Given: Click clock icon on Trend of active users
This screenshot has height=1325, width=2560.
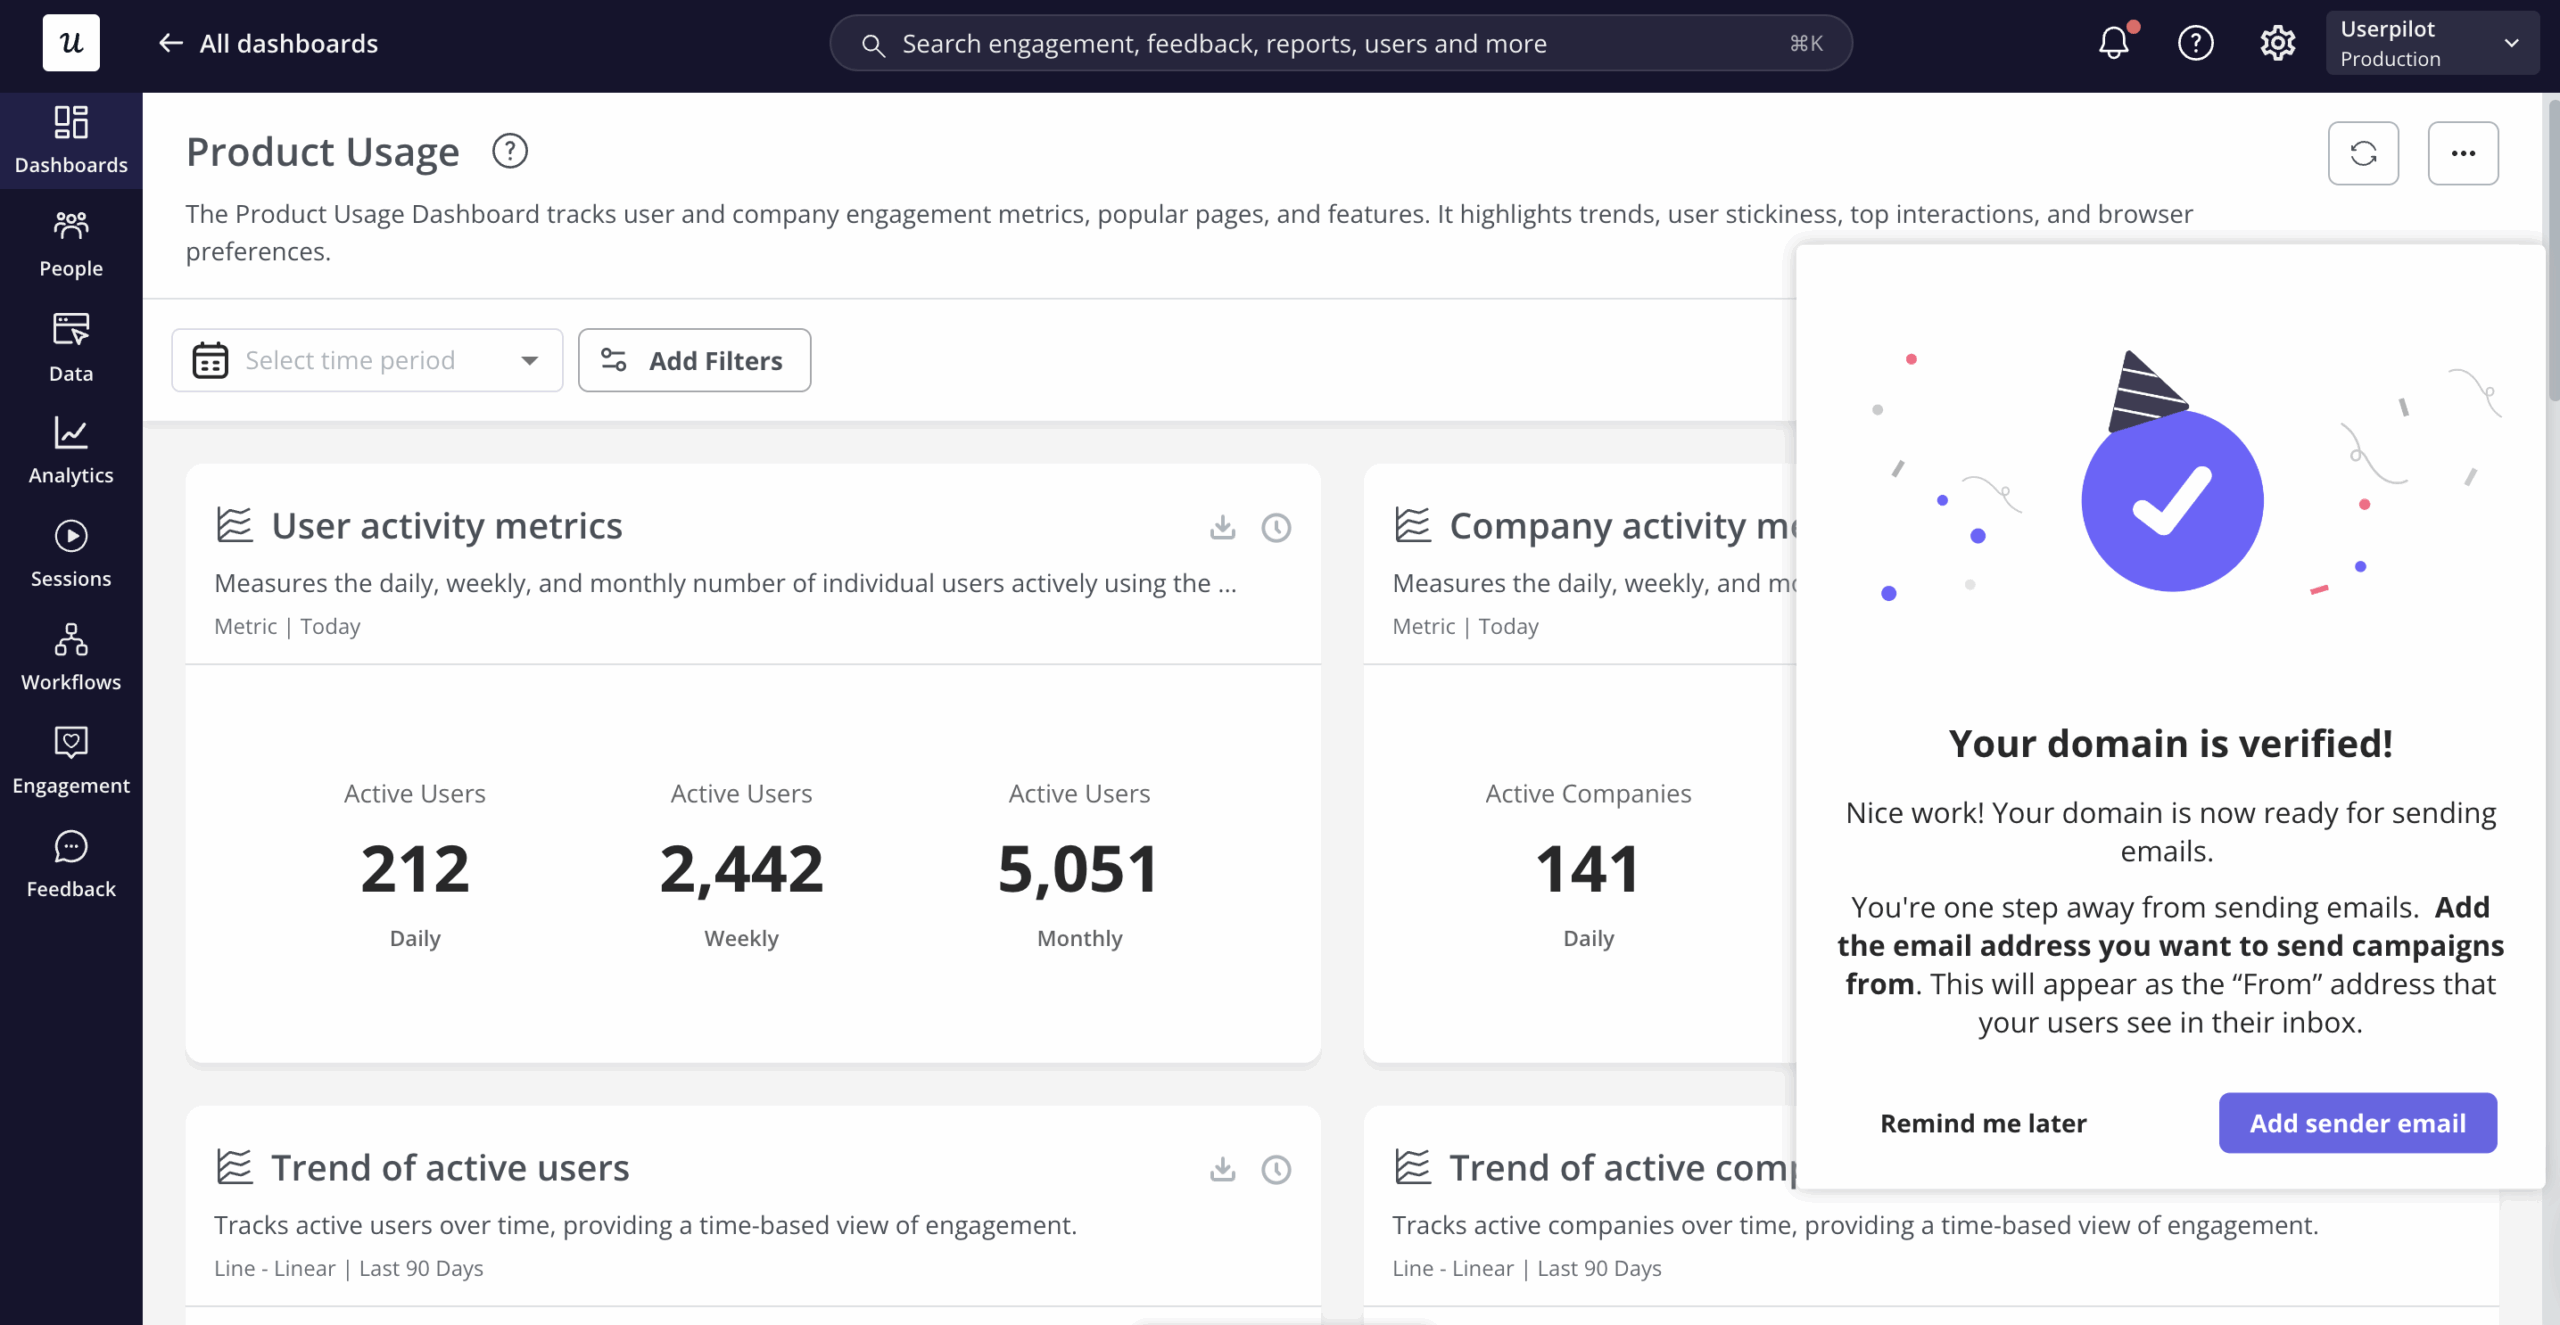Looking at the screenshot, I should pyautogui.click(x=1276, y=1169).
